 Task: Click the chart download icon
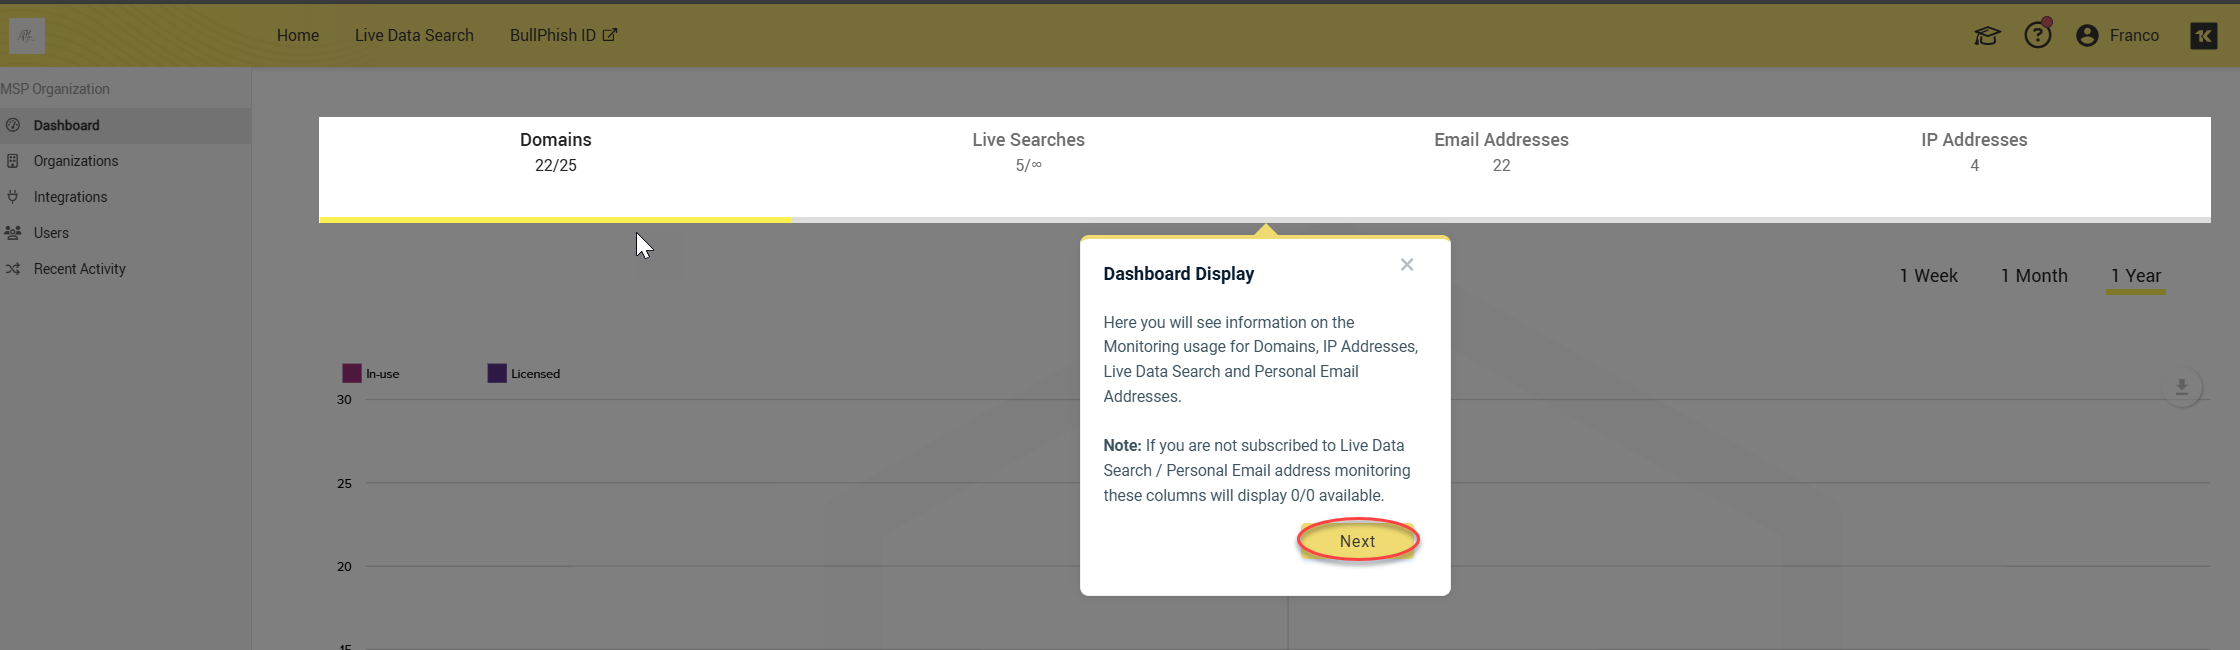click(2182, 387)
